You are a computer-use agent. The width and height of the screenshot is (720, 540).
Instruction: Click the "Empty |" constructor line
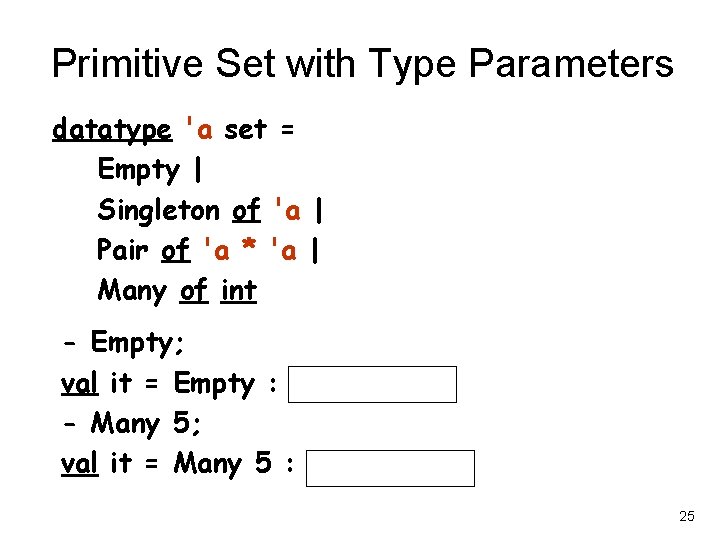click(x=150, y=170)
